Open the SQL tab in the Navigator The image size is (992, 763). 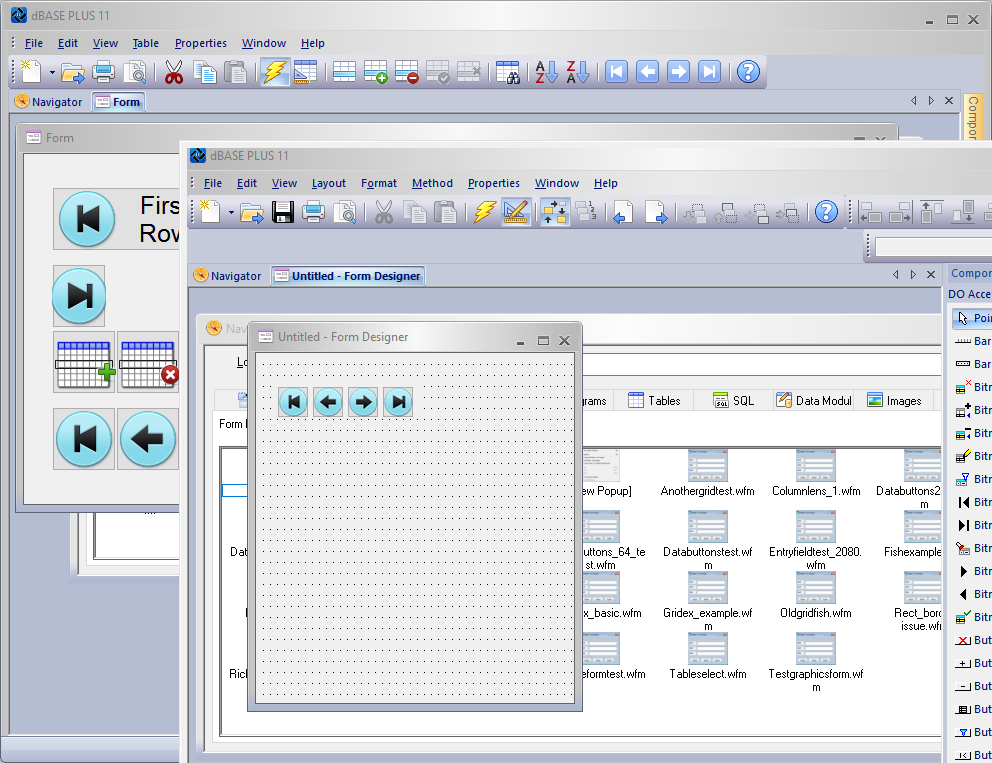tap(733, 400)
